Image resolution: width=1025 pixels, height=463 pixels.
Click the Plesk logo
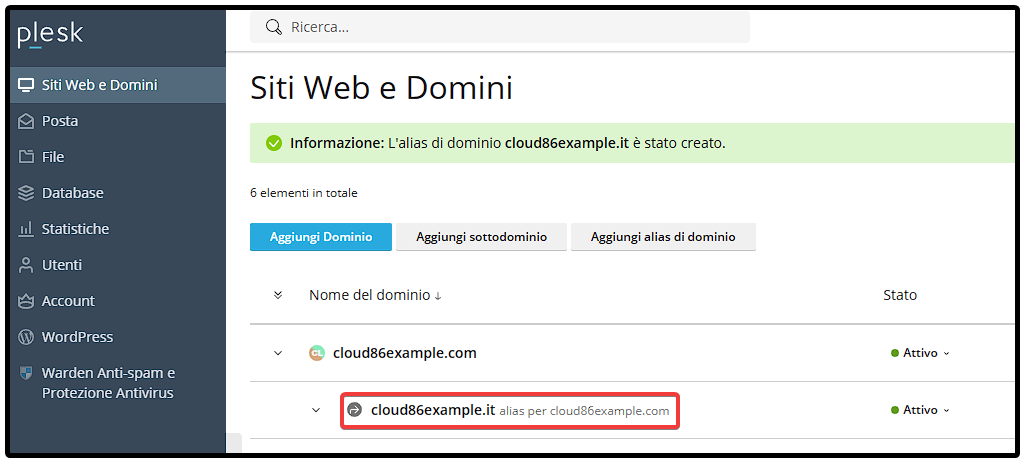tap(50, 35)
